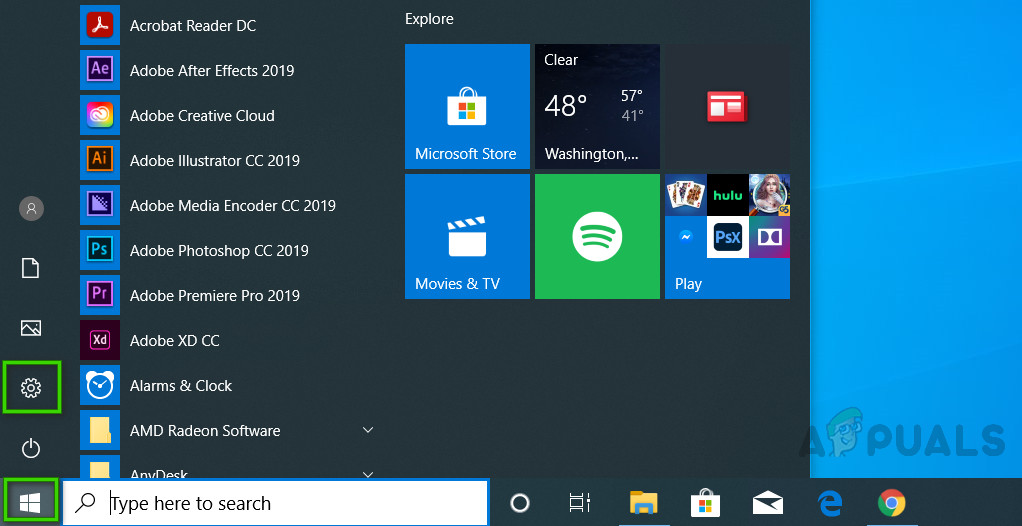The width and height of the screenshot is (1022, 526).
Task: Open the Pictures icon in Start sidebar
Action: click(x=31, y=328)
